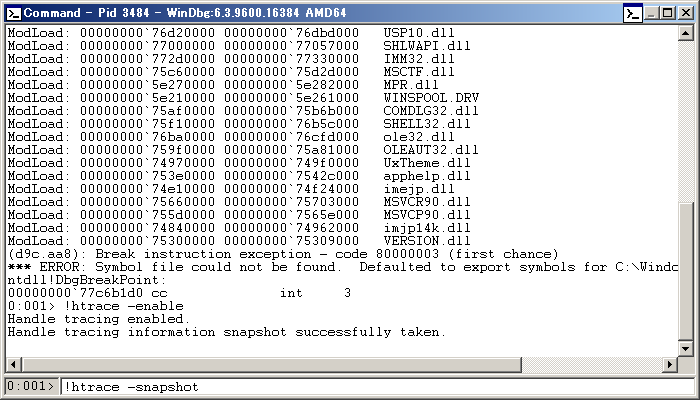Viewport: 700px width, 400px height.
Task: Click the OLEAUT32.dll module name
Action: tap(431, 150)
